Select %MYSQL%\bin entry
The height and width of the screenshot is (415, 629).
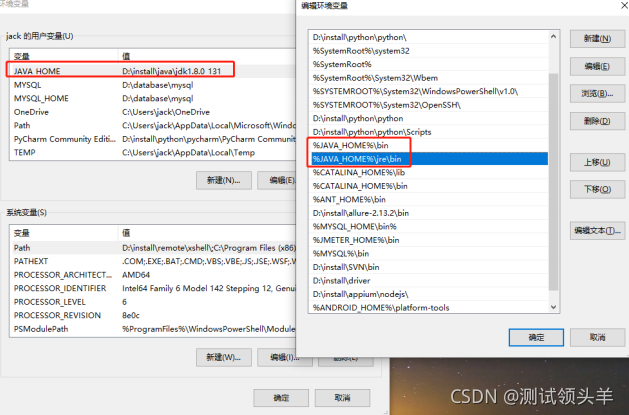point(430,253)
